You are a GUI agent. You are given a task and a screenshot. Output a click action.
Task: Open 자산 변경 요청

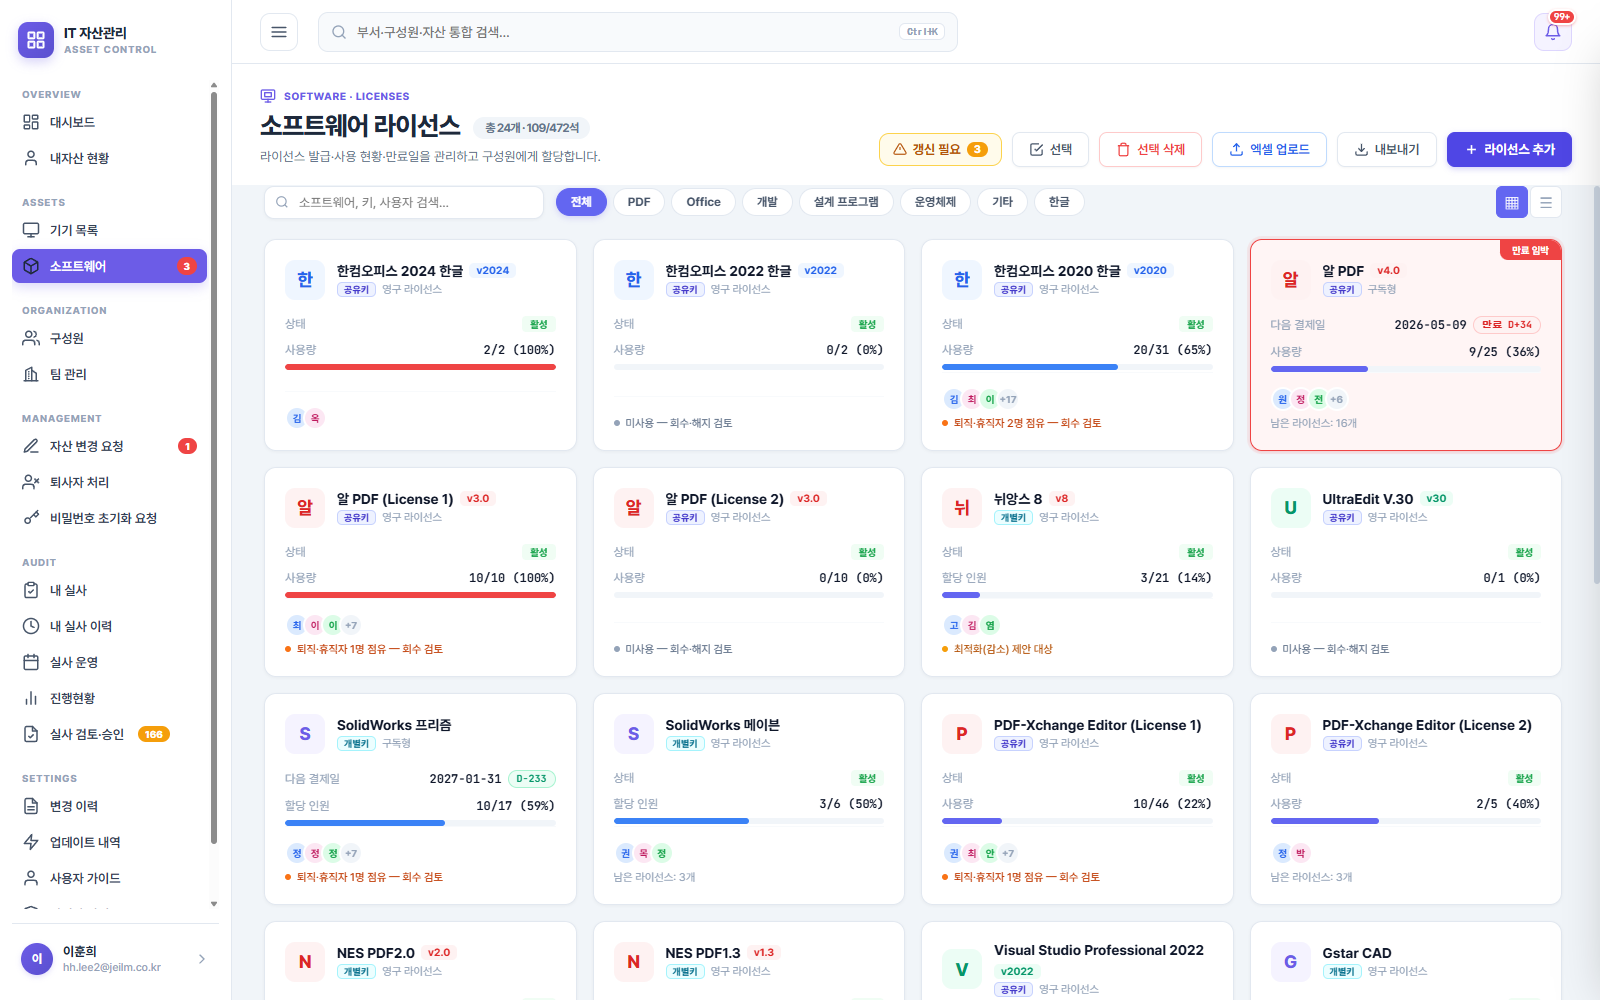[110, 446]
